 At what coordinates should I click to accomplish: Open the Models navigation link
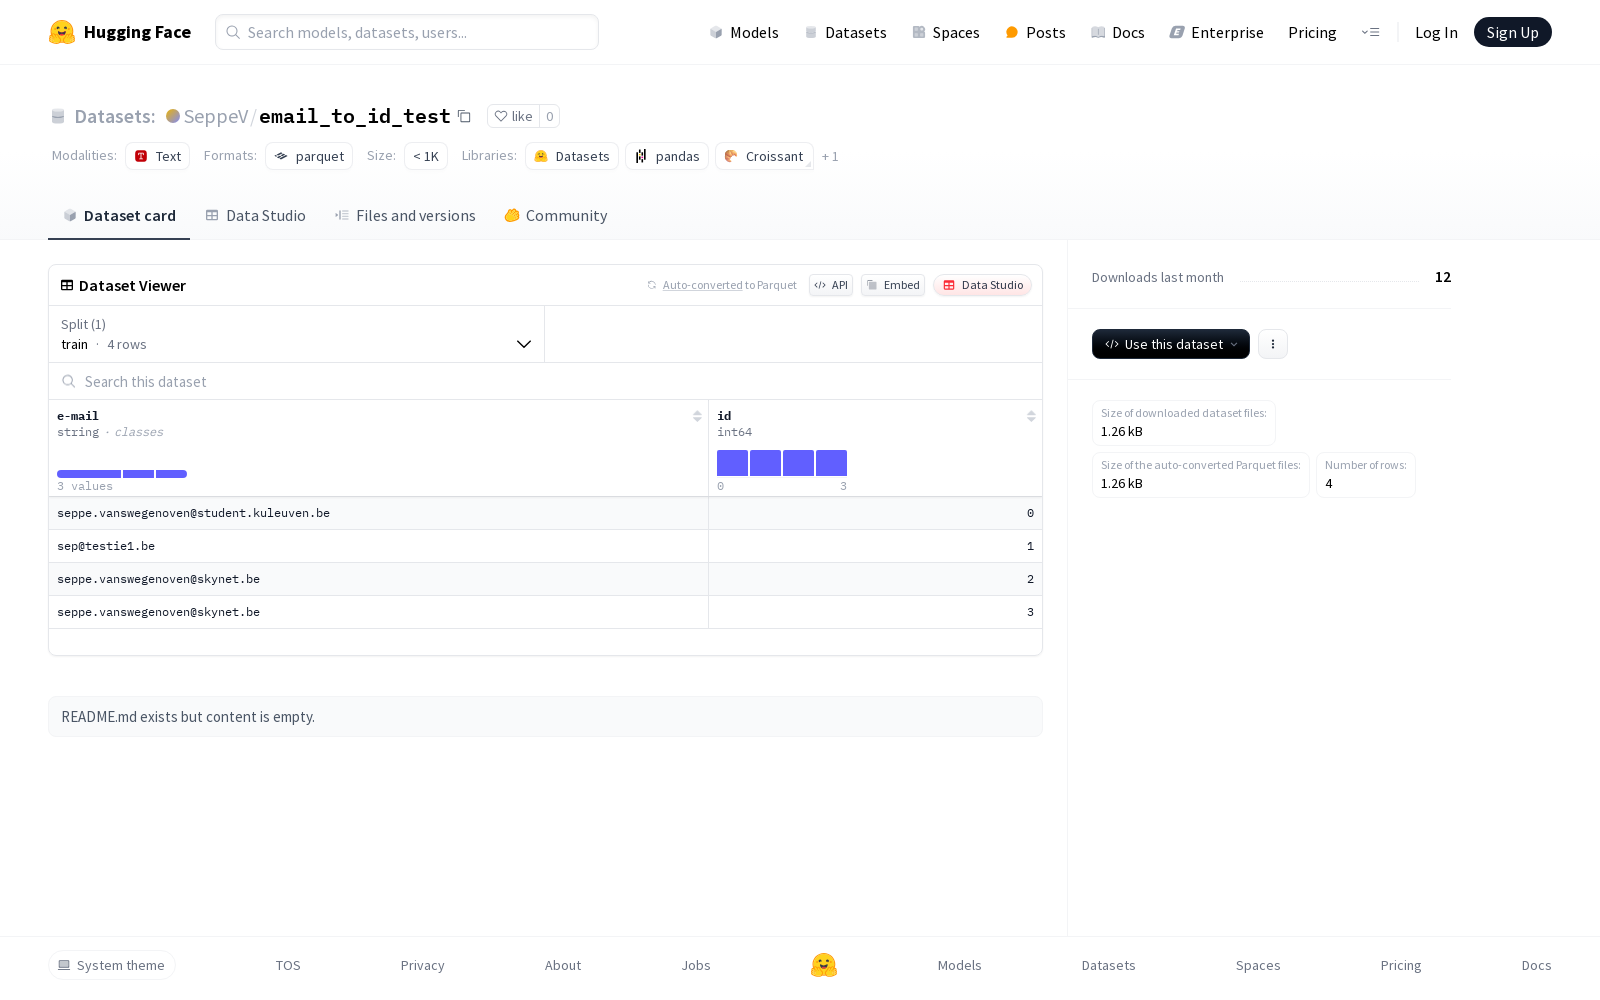coord(744,33)
